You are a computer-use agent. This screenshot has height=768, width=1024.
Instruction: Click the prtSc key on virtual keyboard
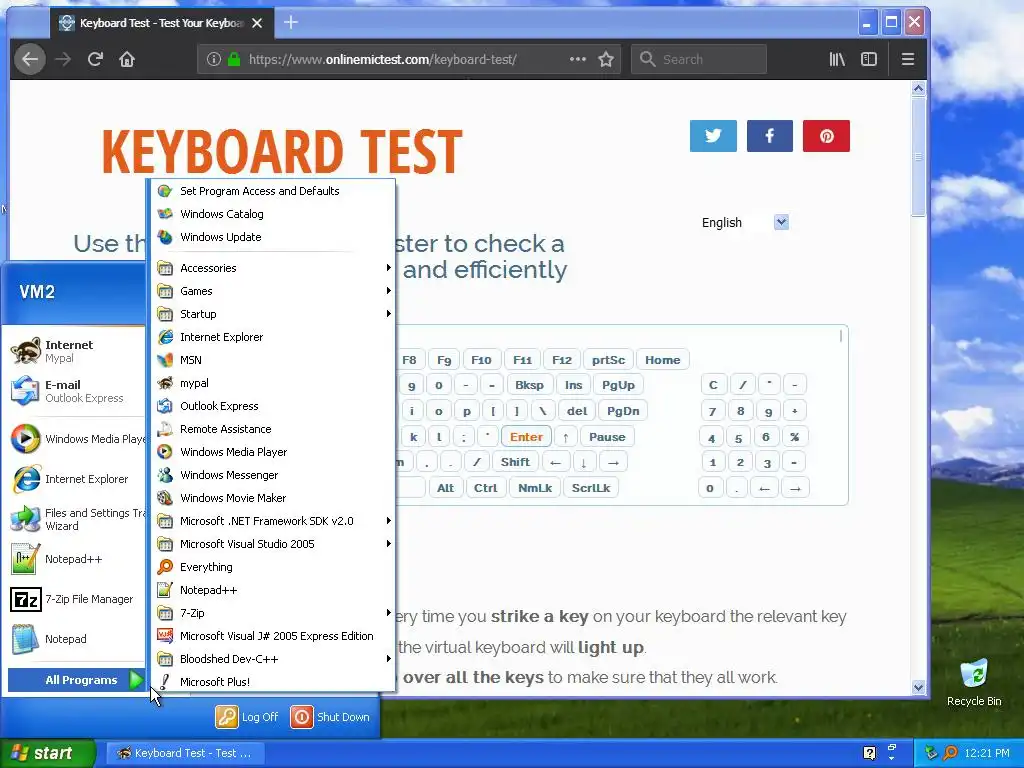608,360
